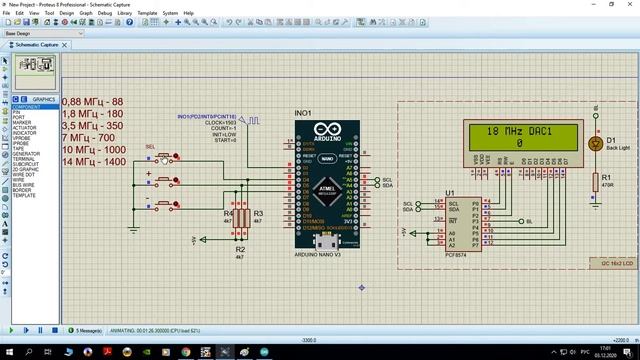Open the Tool menu
The width and height of the screenshot is (640, 360).
point(49,13)
